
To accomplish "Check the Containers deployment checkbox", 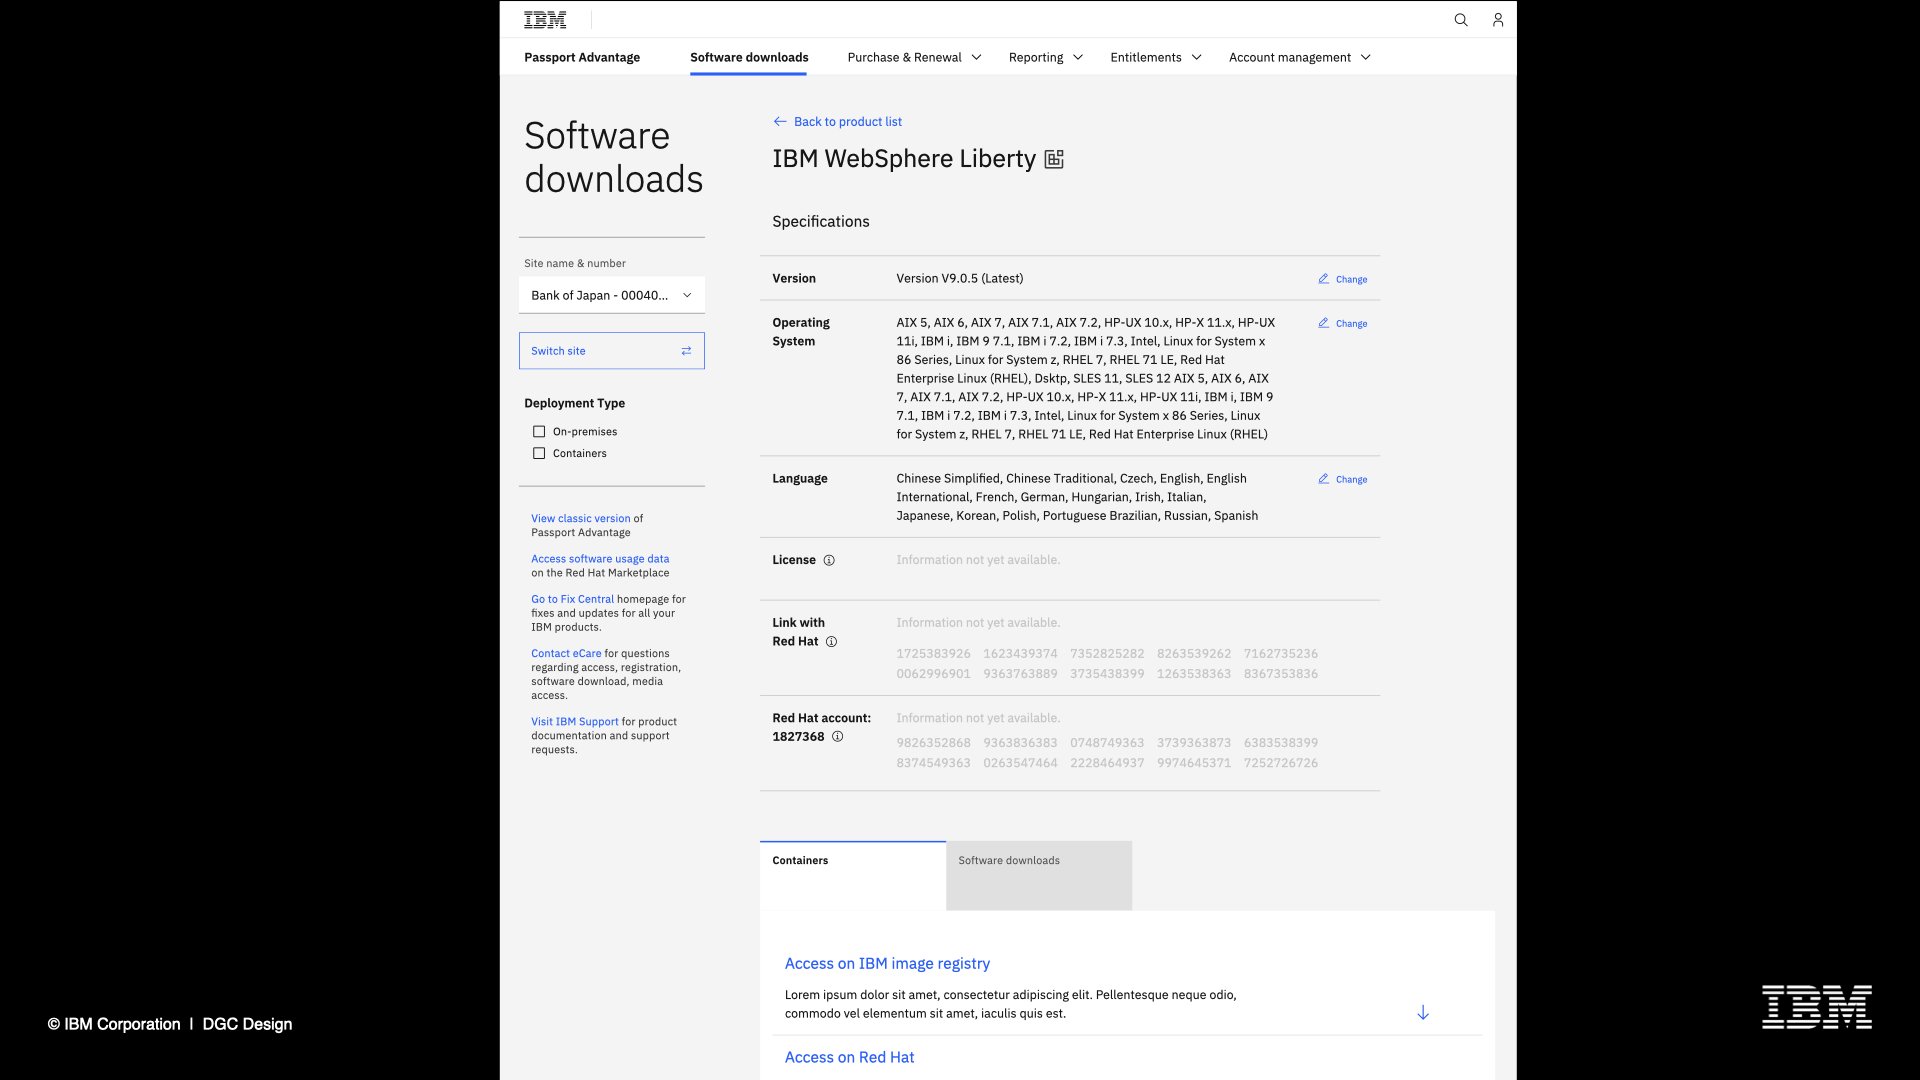I will click(539, 454).
